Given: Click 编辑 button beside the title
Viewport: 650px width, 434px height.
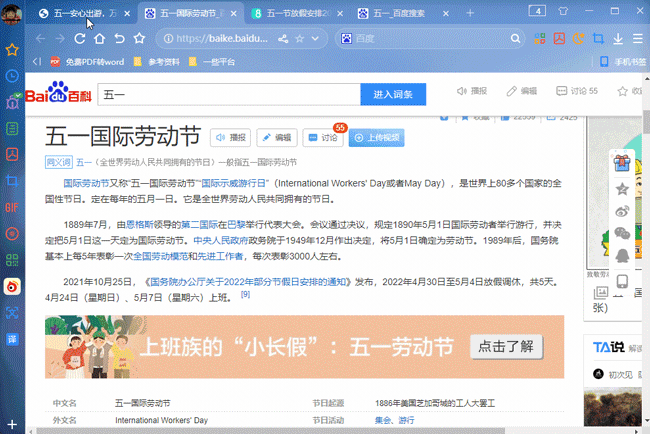Looking at the screenshot, I should pos(277,138).
